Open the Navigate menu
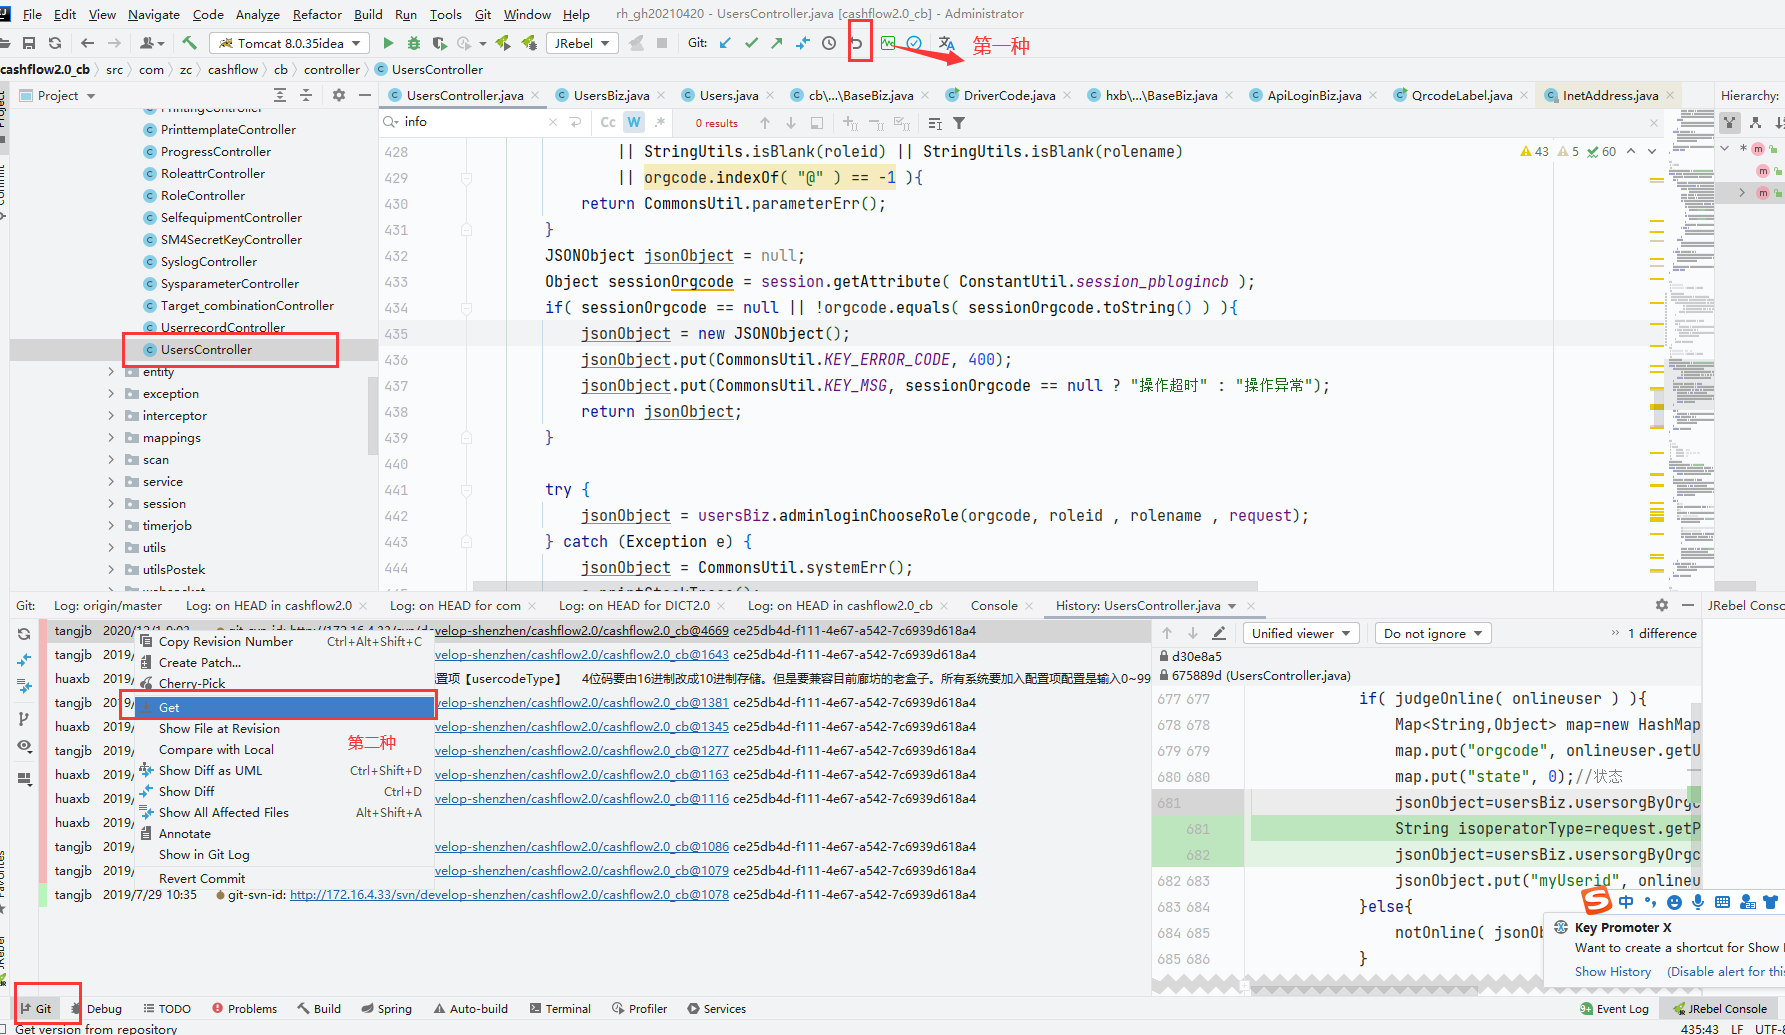 [153, 14]
